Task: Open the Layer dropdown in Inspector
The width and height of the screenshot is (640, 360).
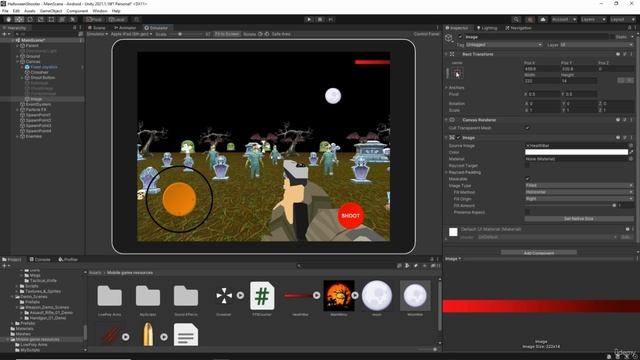Action: (596, 45)
